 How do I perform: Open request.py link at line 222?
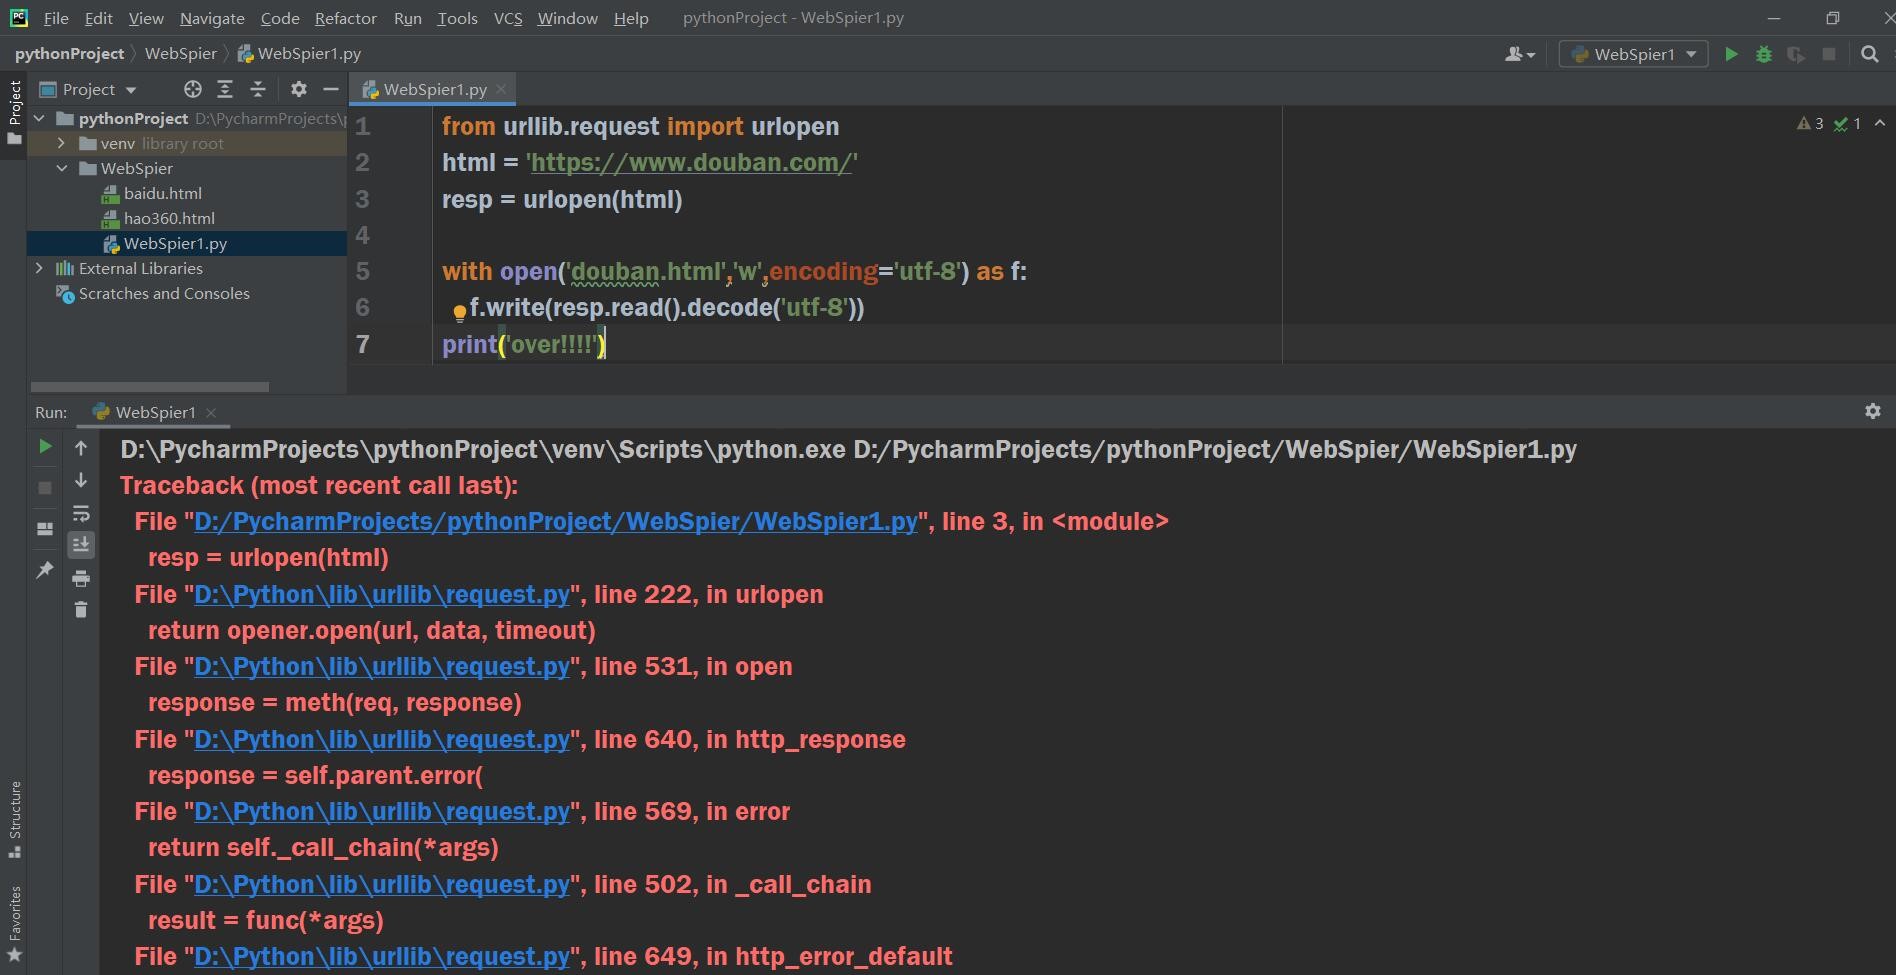point(382,594)
